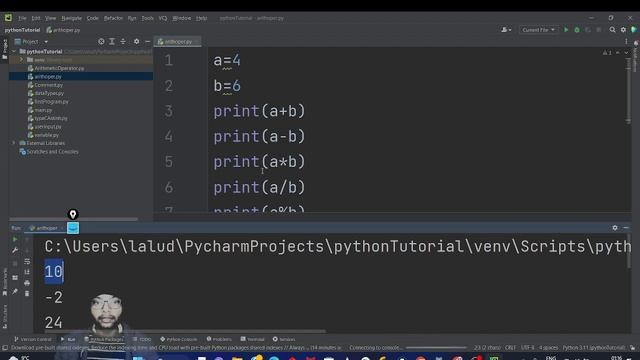
Task: Open user account dropdown in toolbar
Action: (506, 30)
